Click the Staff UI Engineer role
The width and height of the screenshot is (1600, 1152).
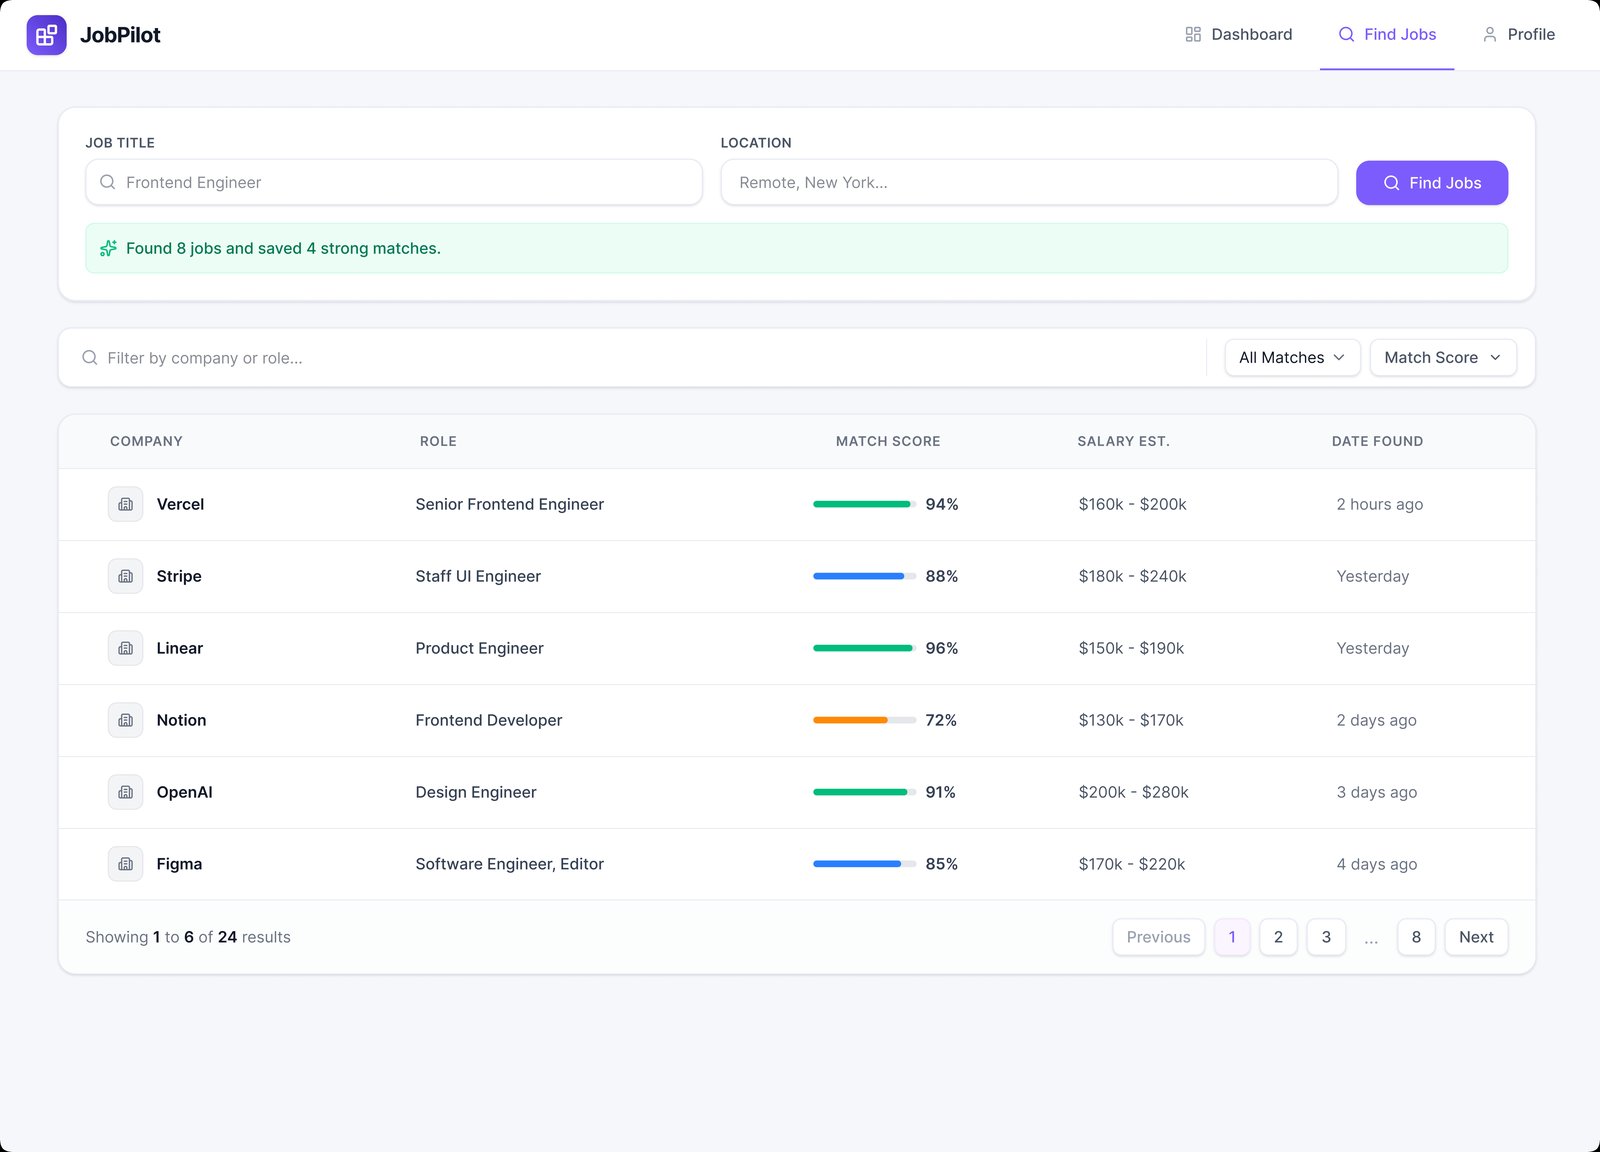pos(478,576)
